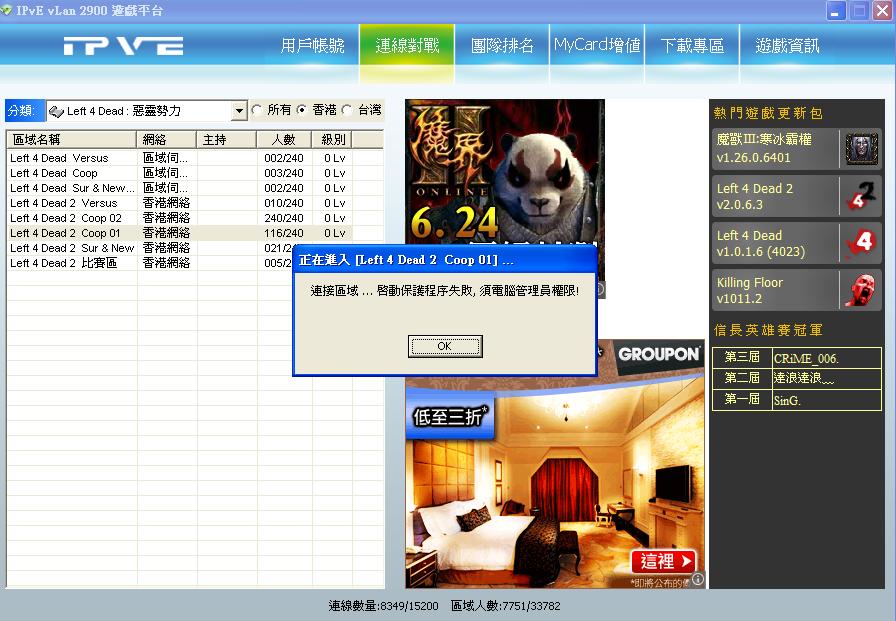The image size is (896, 621).
Task: Click the Killing Floor update icon
Action: click(861, 290)
